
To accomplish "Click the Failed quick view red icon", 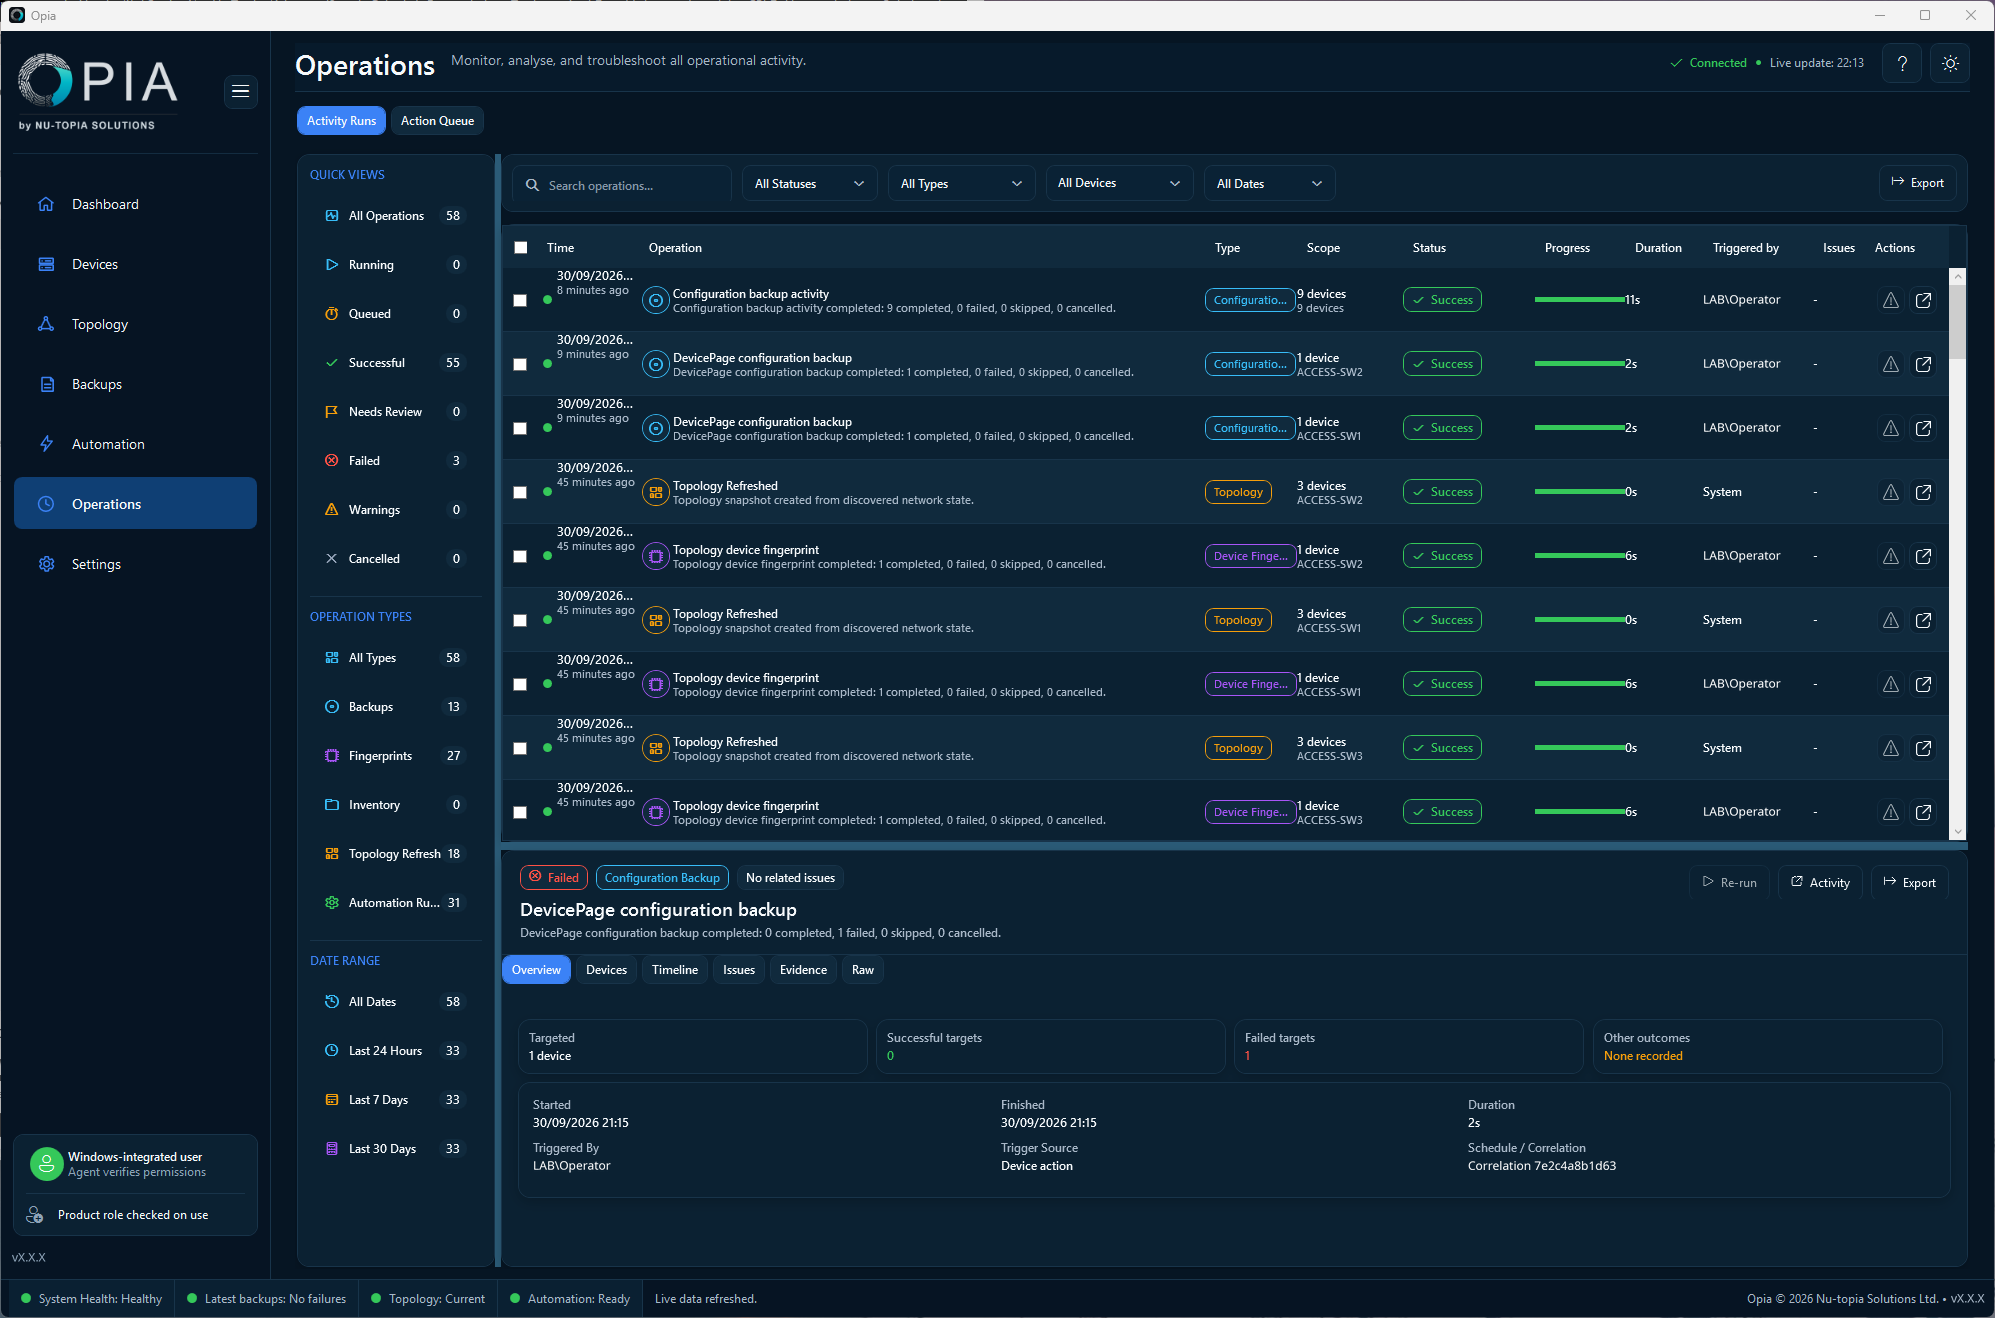I will pyautogui.click(x=332, y=461).
